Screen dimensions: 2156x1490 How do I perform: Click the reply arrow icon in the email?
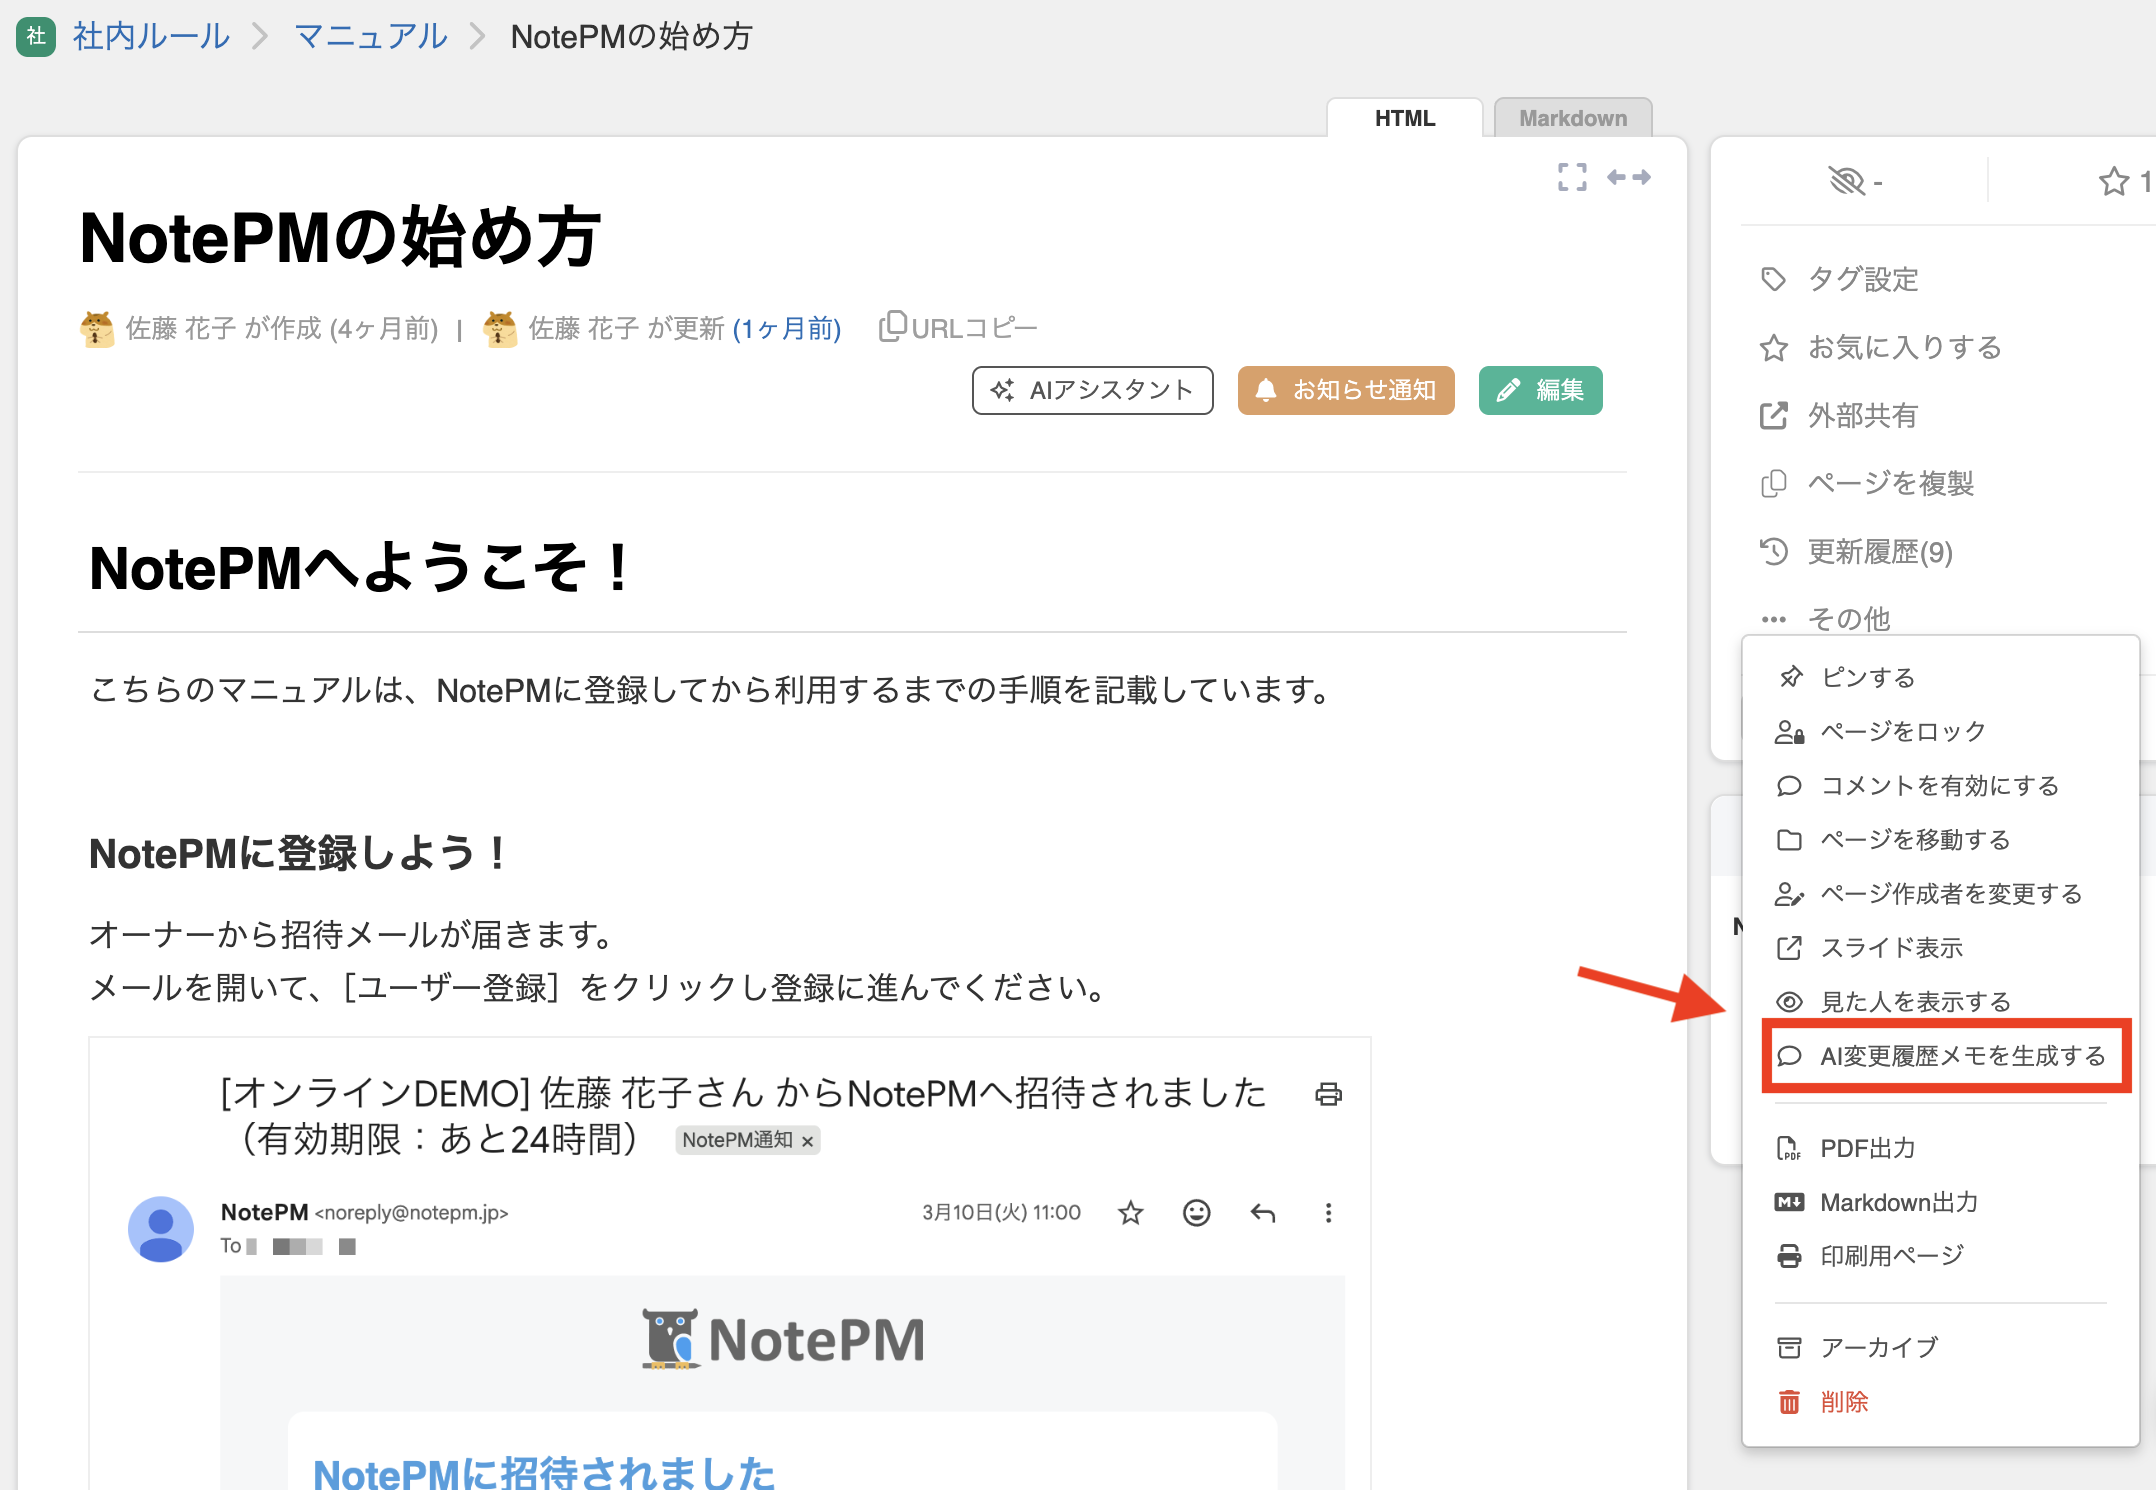pos(1263,1213)
